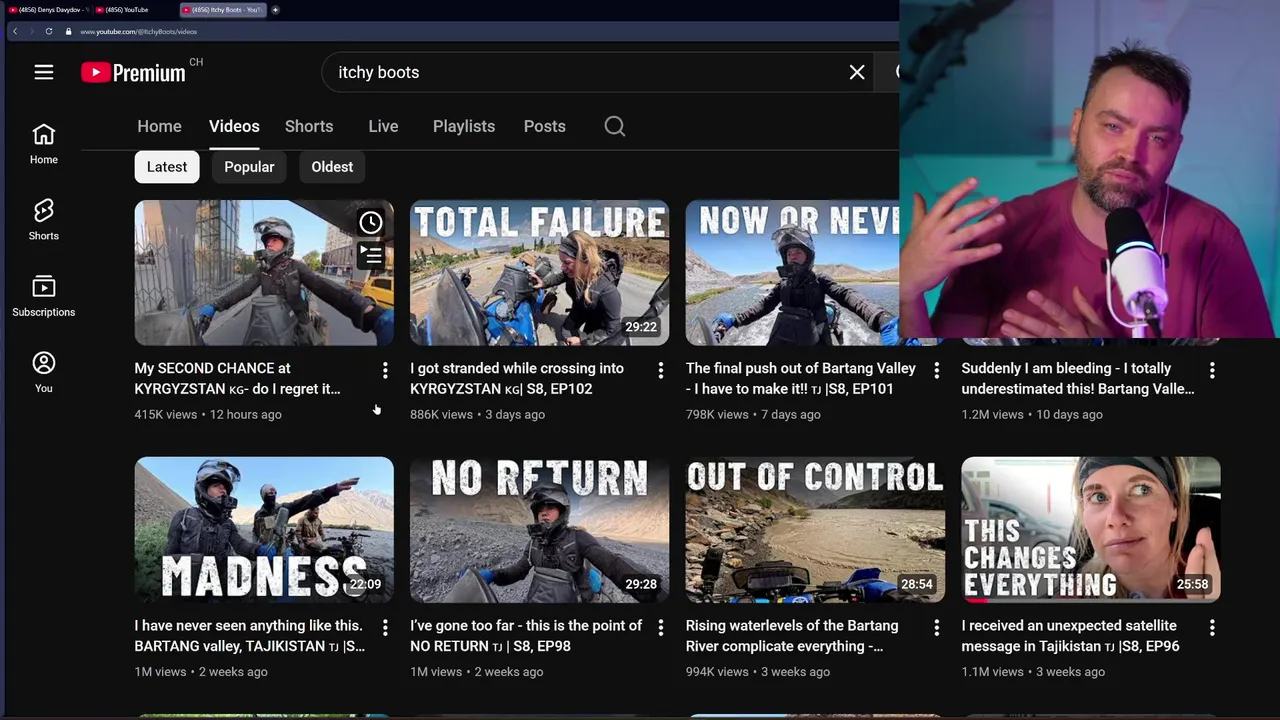Open OUT OF CONTROL video thumbnail
This screenshot has width=1280, height=720.
(815, 530)
